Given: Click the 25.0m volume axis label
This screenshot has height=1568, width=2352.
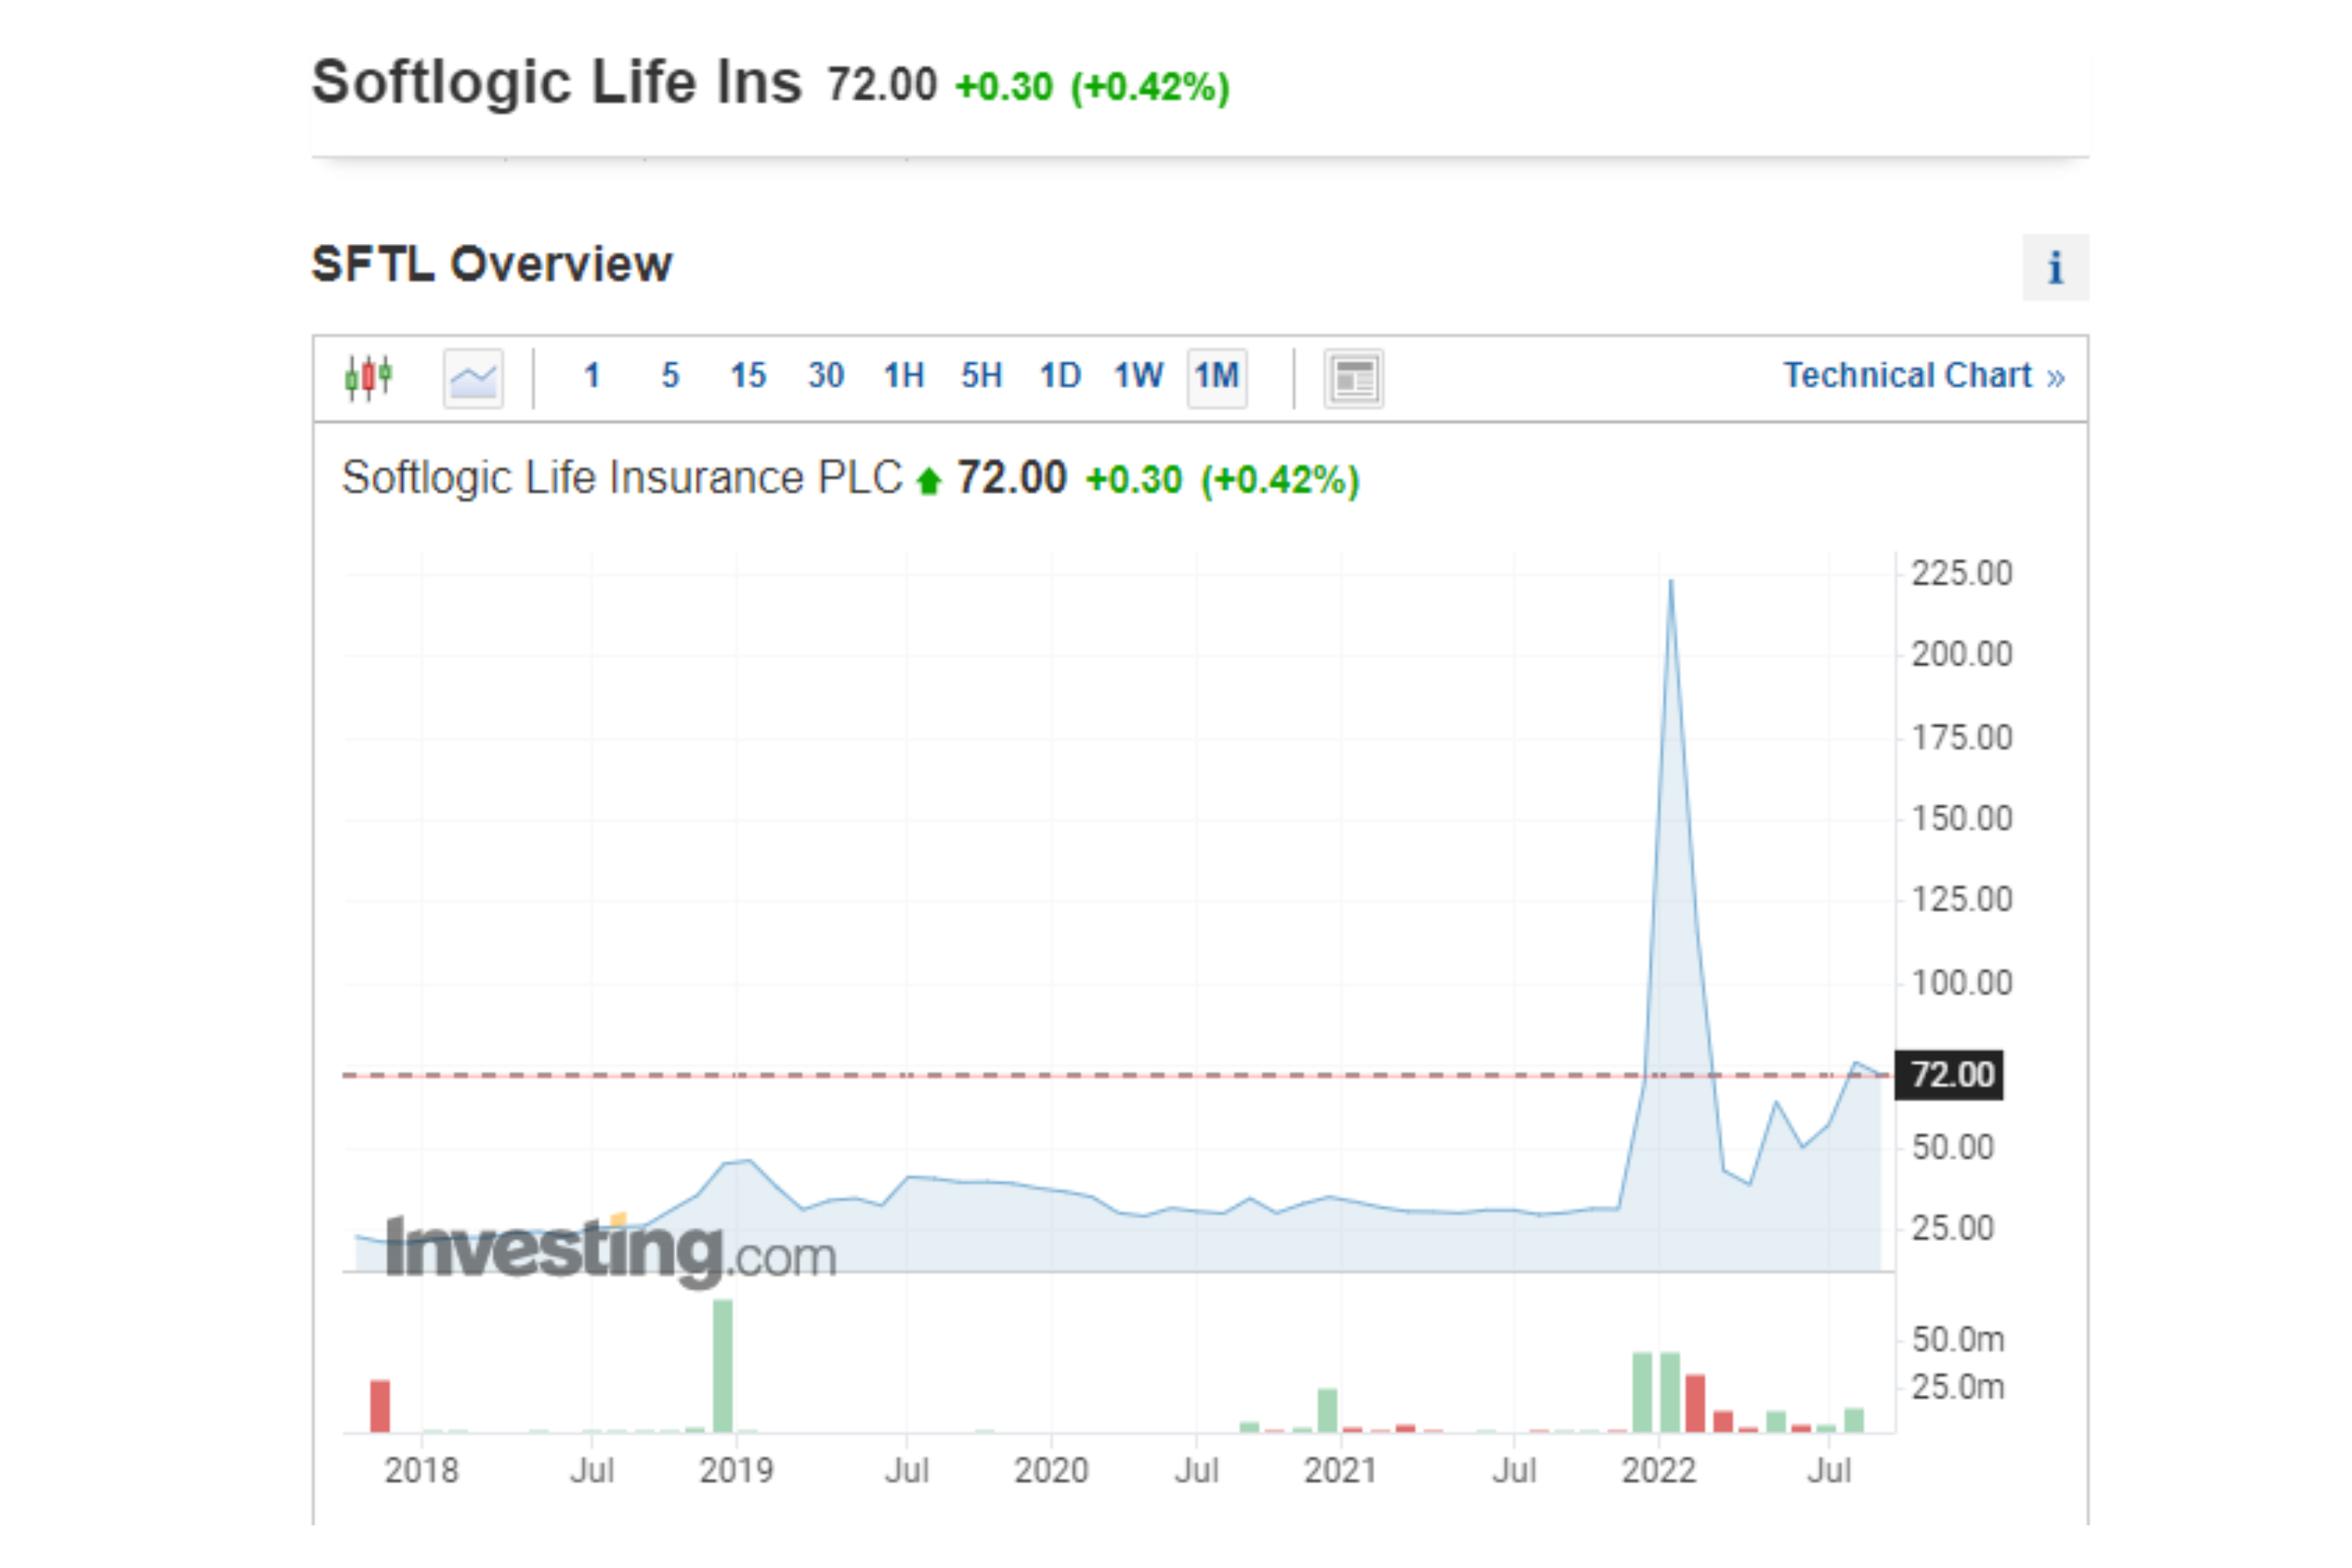Looking at the screenshot, I should 1958,1388.
